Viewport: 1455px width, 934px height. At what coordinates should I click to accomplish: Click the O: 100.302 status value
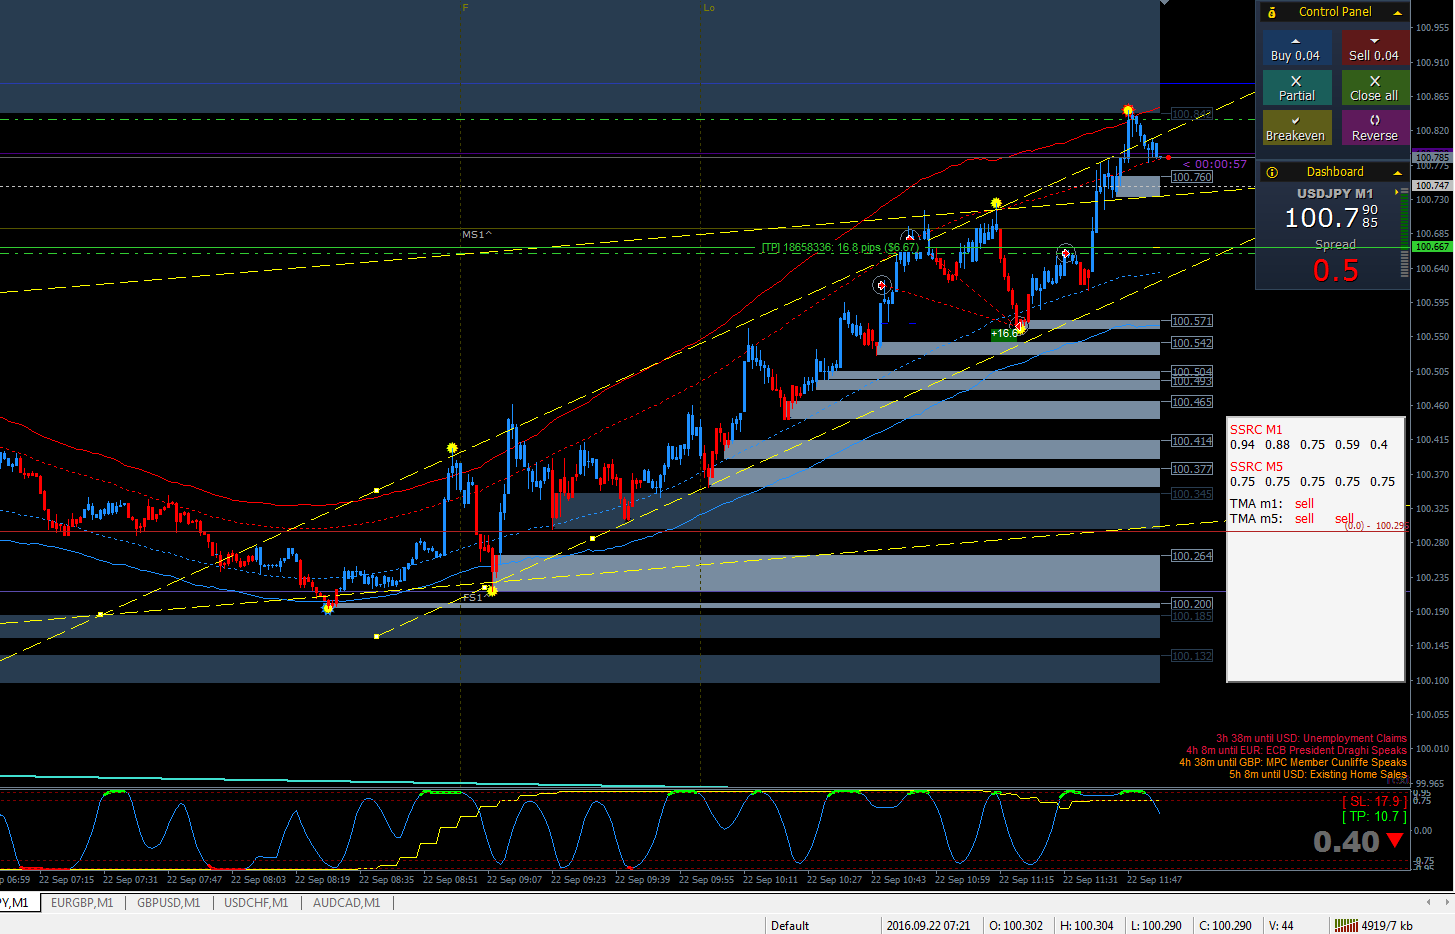pos(1016,925)
